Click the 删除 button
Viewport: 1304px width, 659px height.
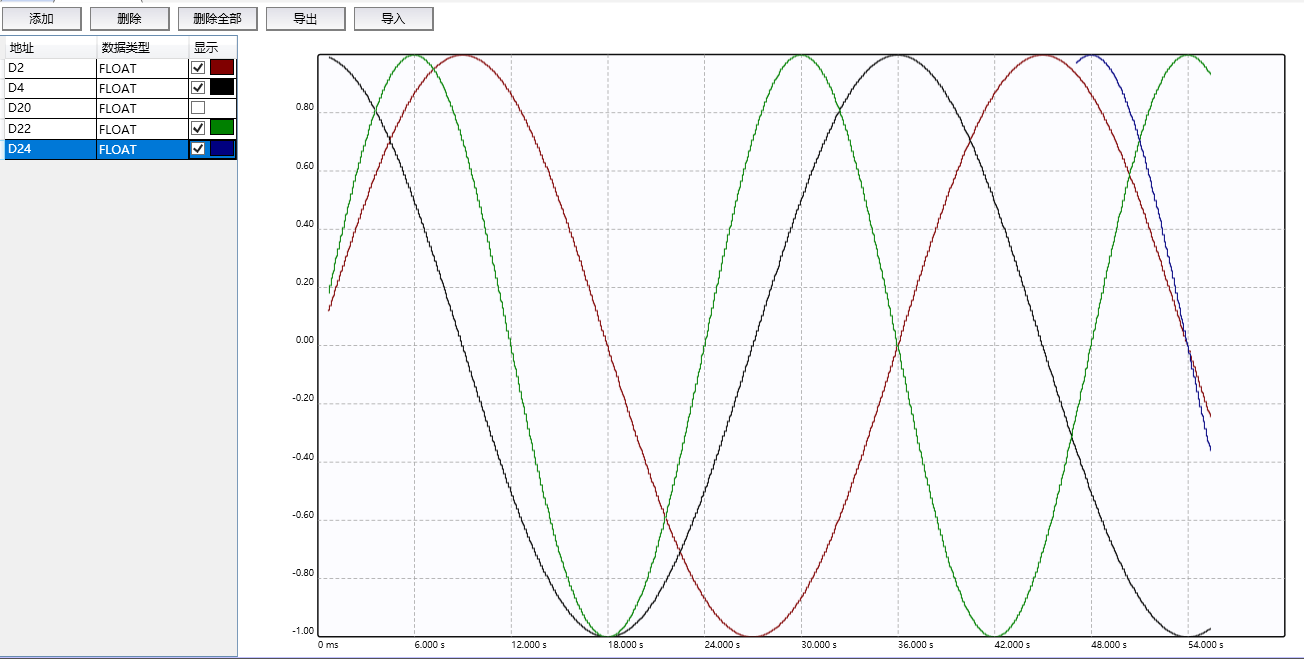click(130, 18)
